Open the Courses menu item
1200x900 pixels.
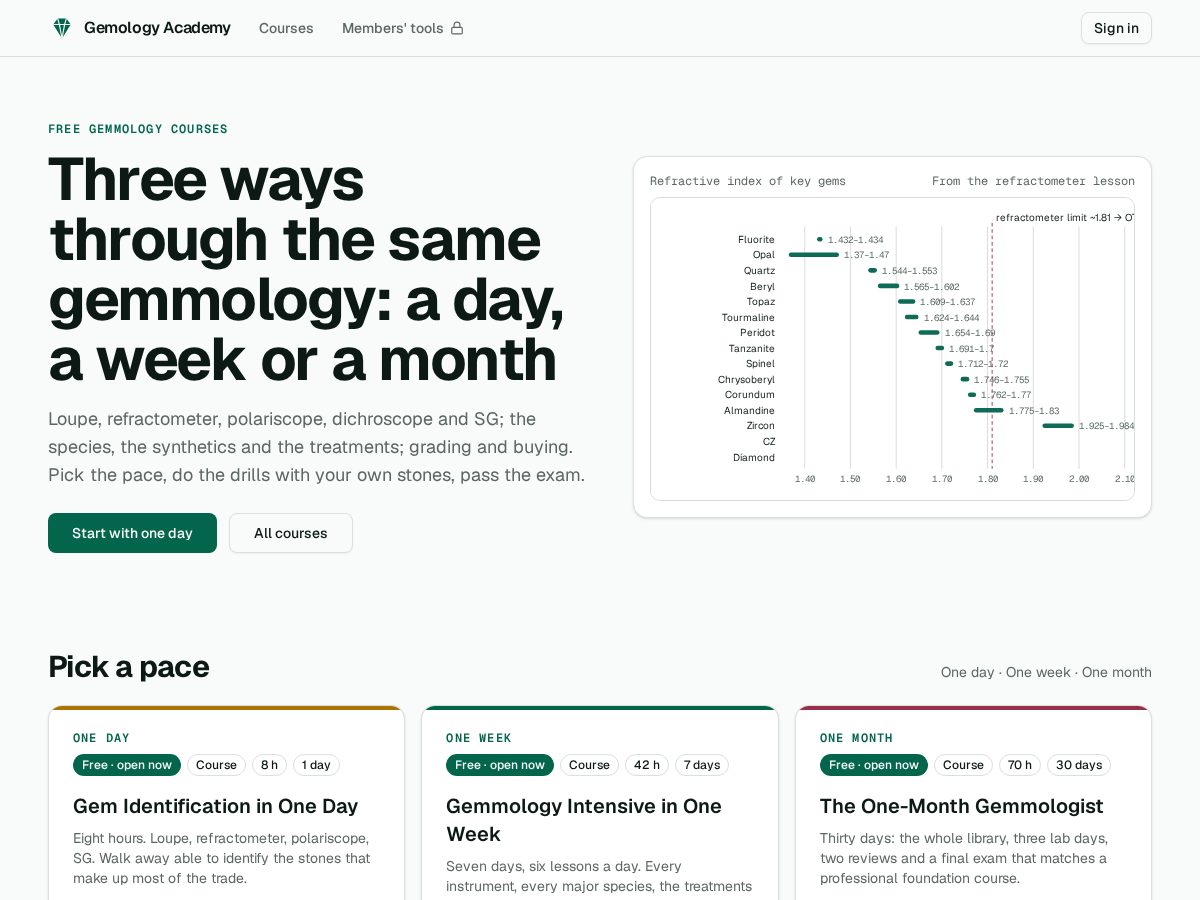coord(286,28)
